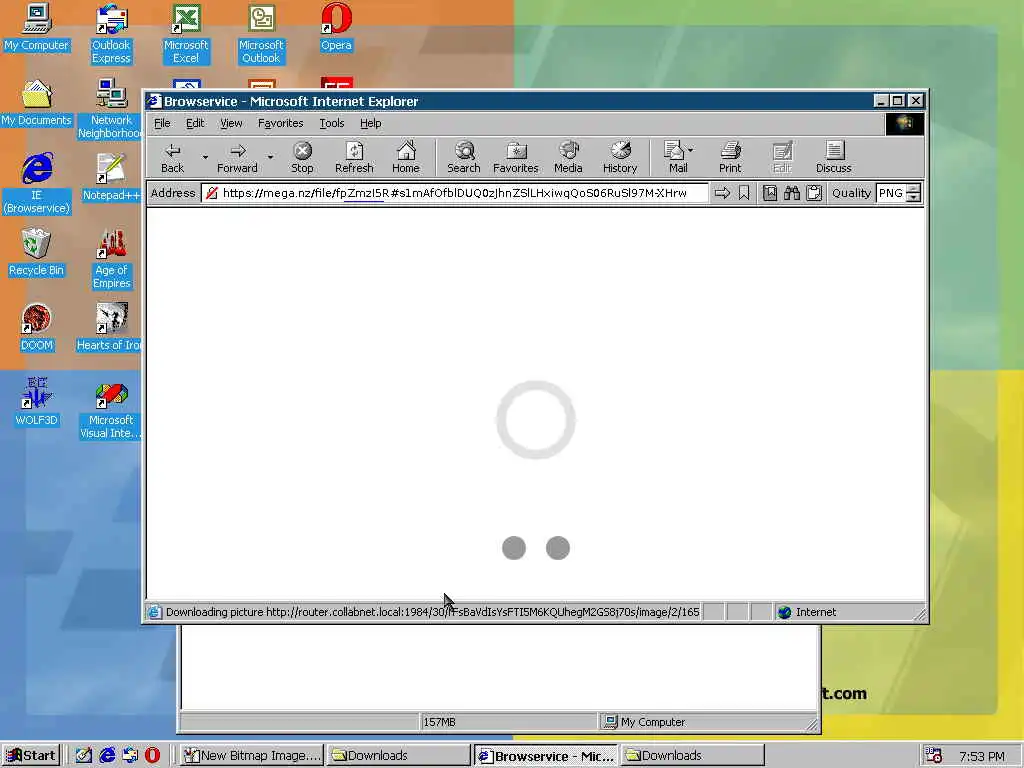Click 157MB in the Downloads window status bar
This screenshot has width=1024, height=768.
[x=439, y=722]
